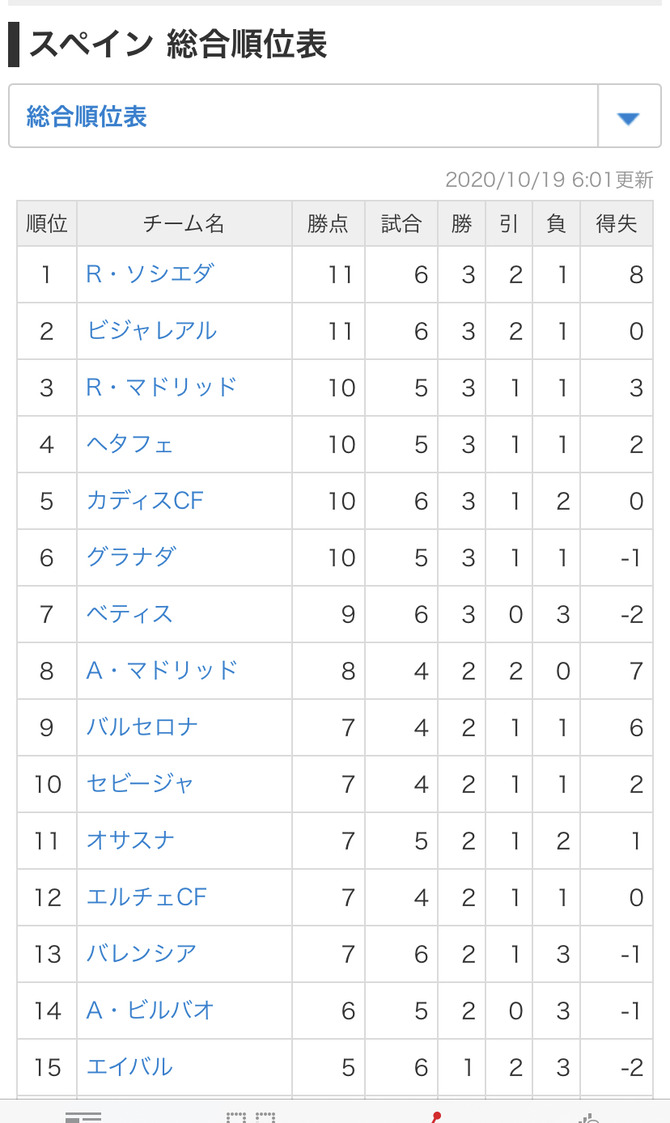This screenshot has height=1123, width=670.
Task: Select the ベティス team link
Action: pos(130,613)
